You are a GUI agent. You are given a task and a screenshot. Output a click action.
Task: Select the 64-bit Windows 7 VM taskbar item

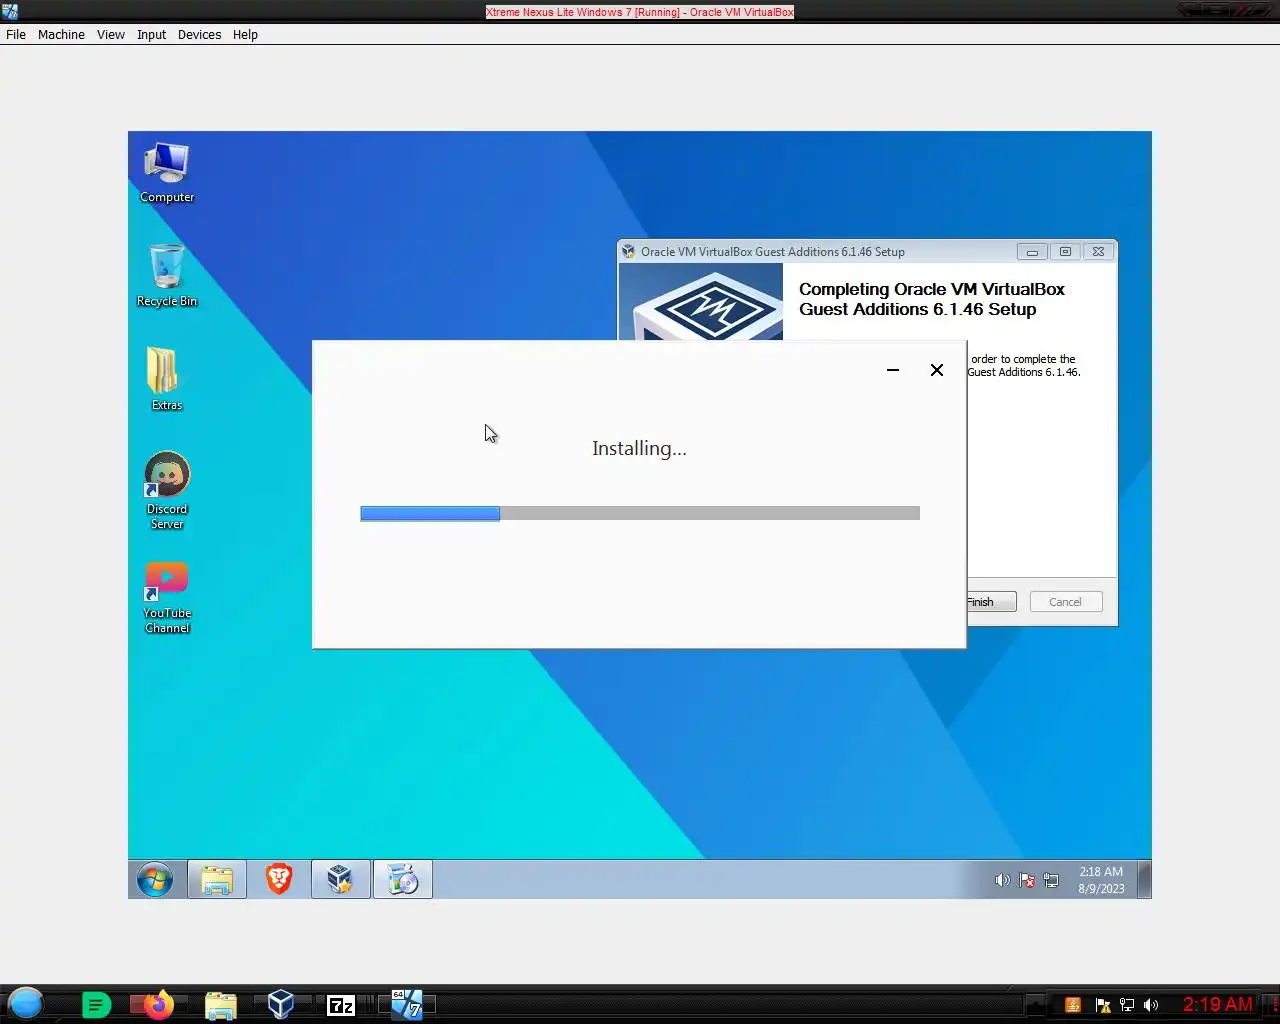(407, 1004)
